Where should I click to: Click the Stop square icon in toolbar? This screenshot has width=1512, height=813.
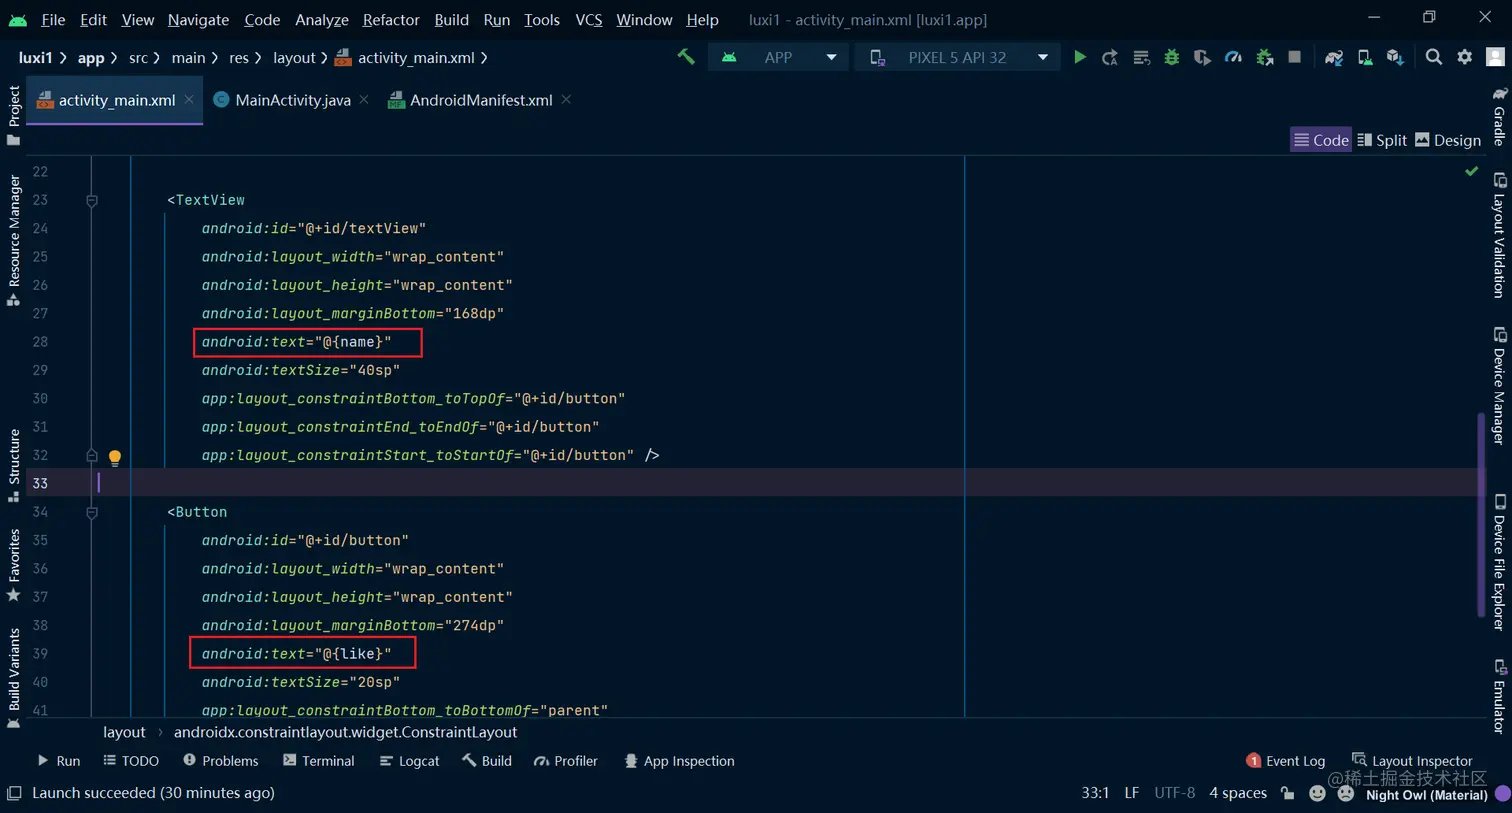(1295, 57)
